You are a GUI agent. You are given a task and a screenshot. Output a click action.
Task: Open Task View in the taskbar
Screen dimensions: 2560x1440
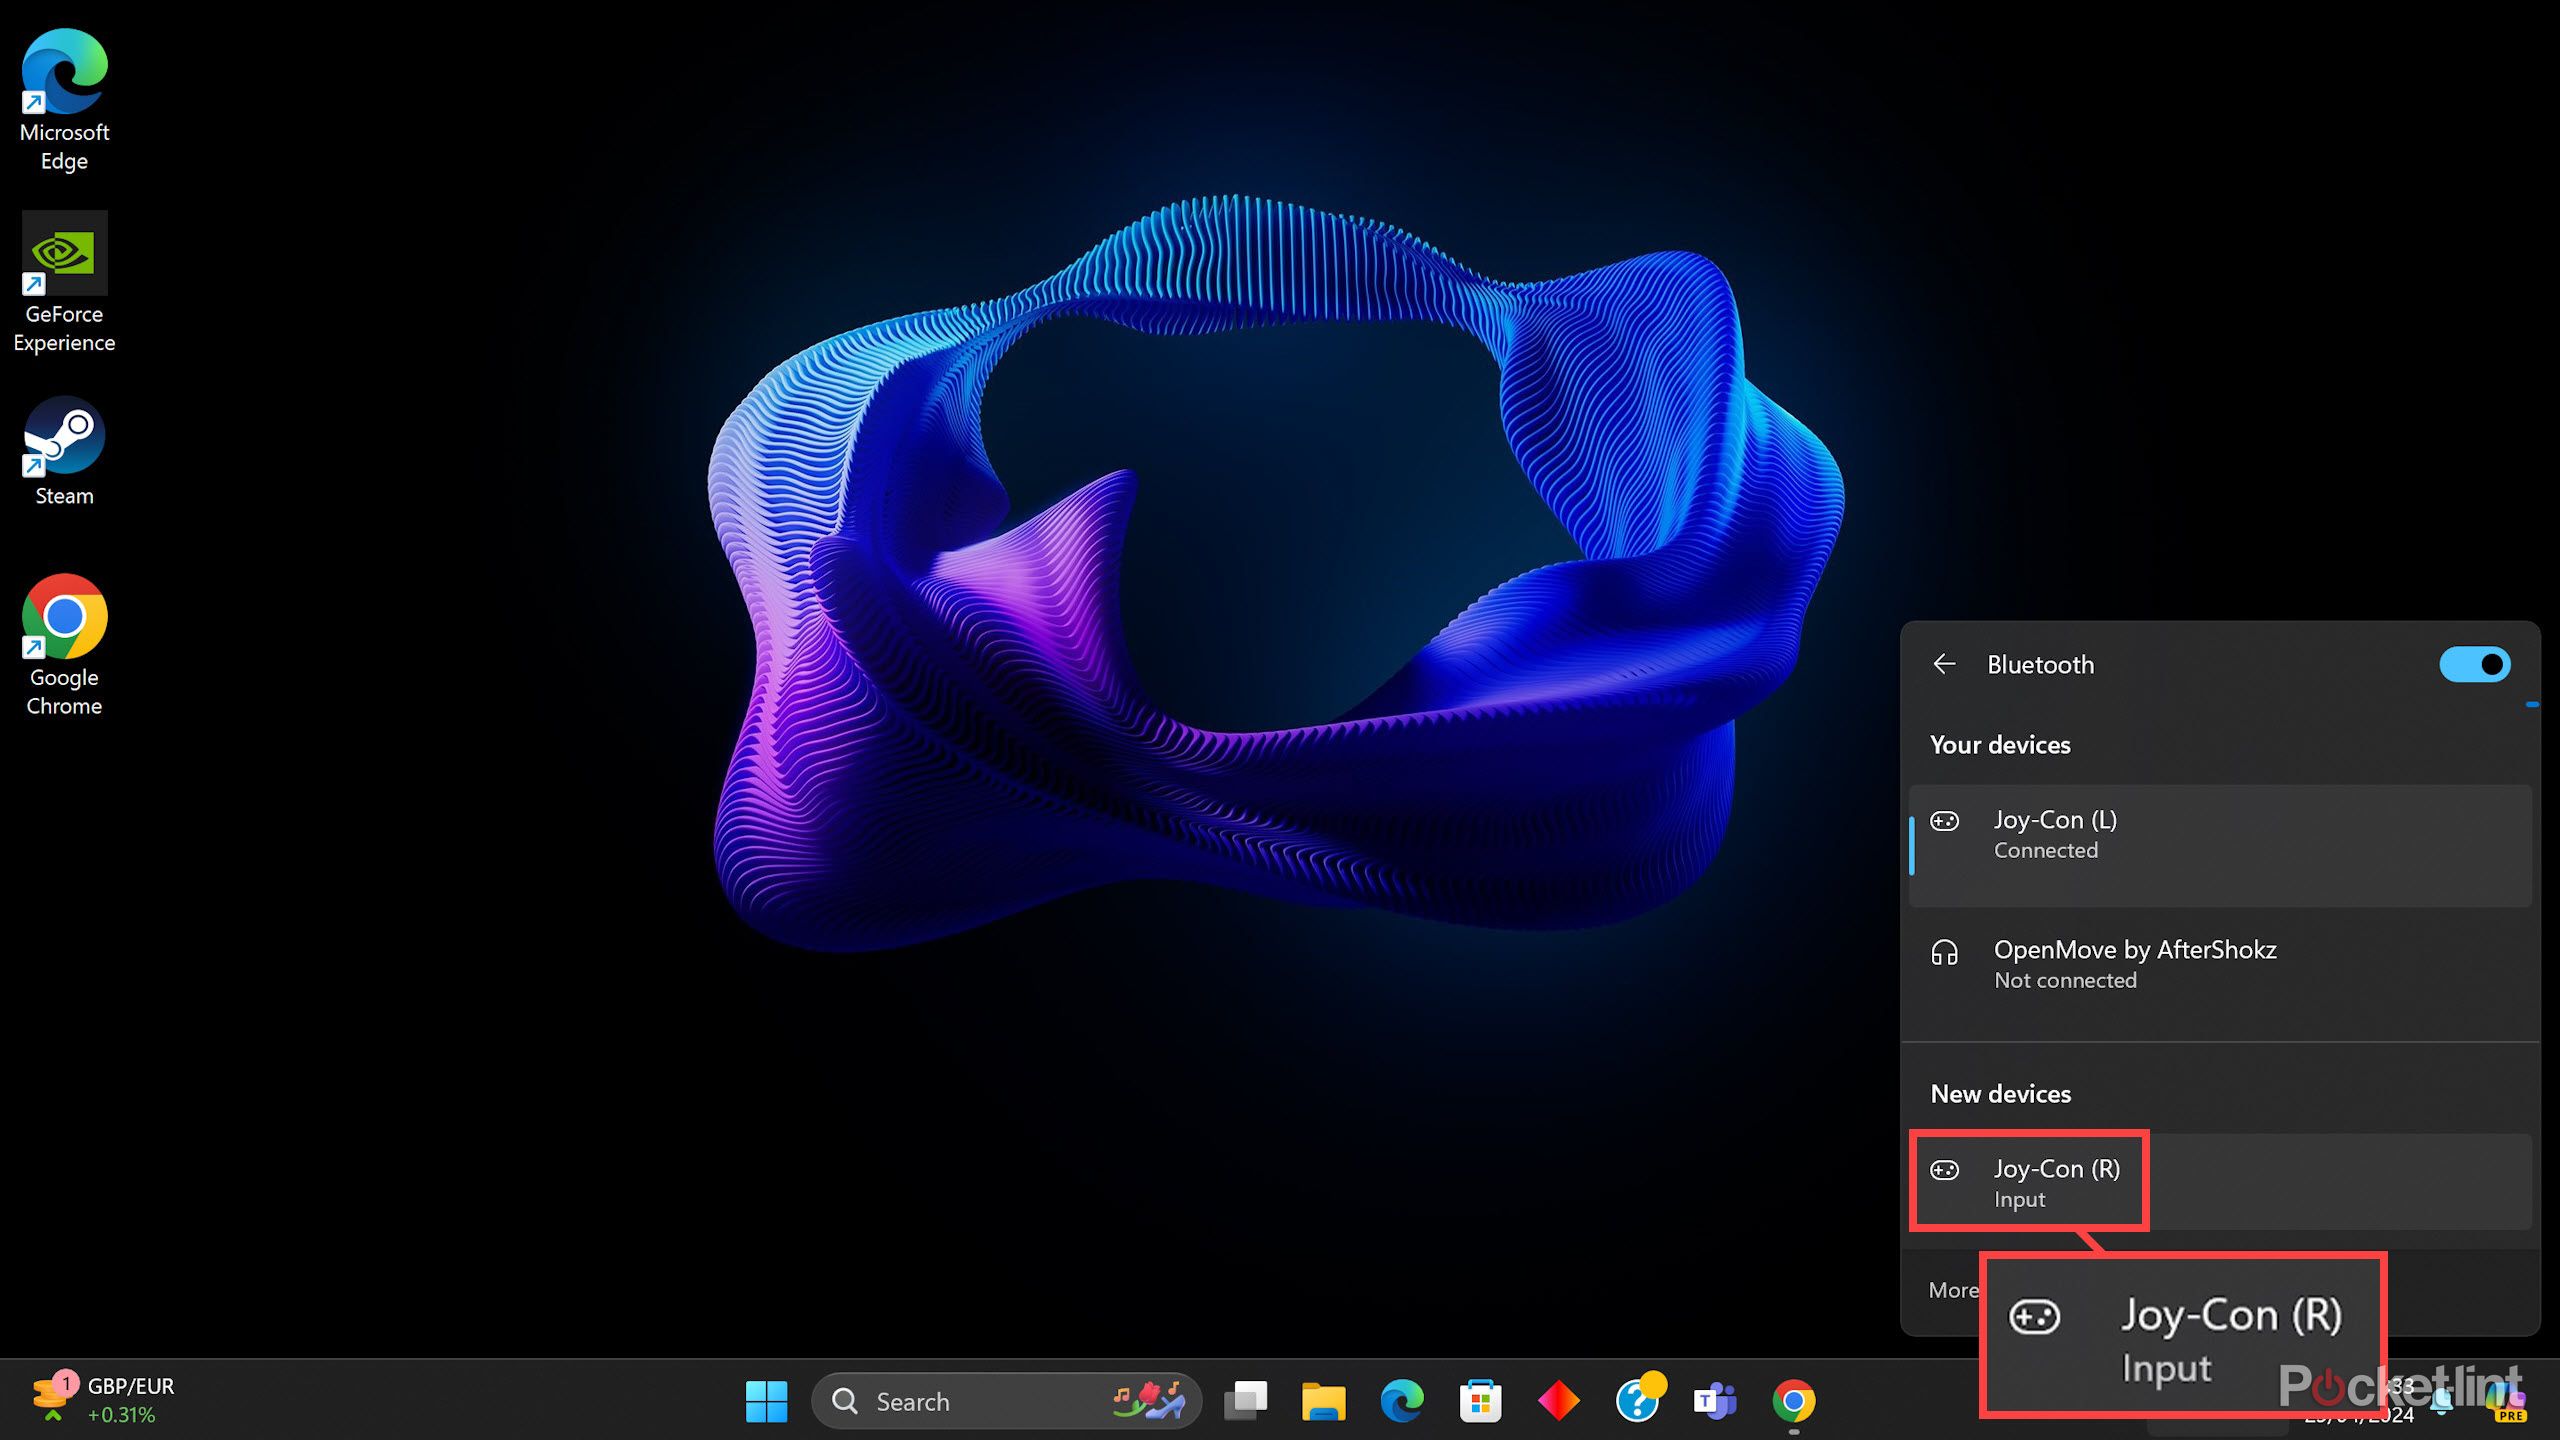pyautogui.click(x=1245, y=1401)
